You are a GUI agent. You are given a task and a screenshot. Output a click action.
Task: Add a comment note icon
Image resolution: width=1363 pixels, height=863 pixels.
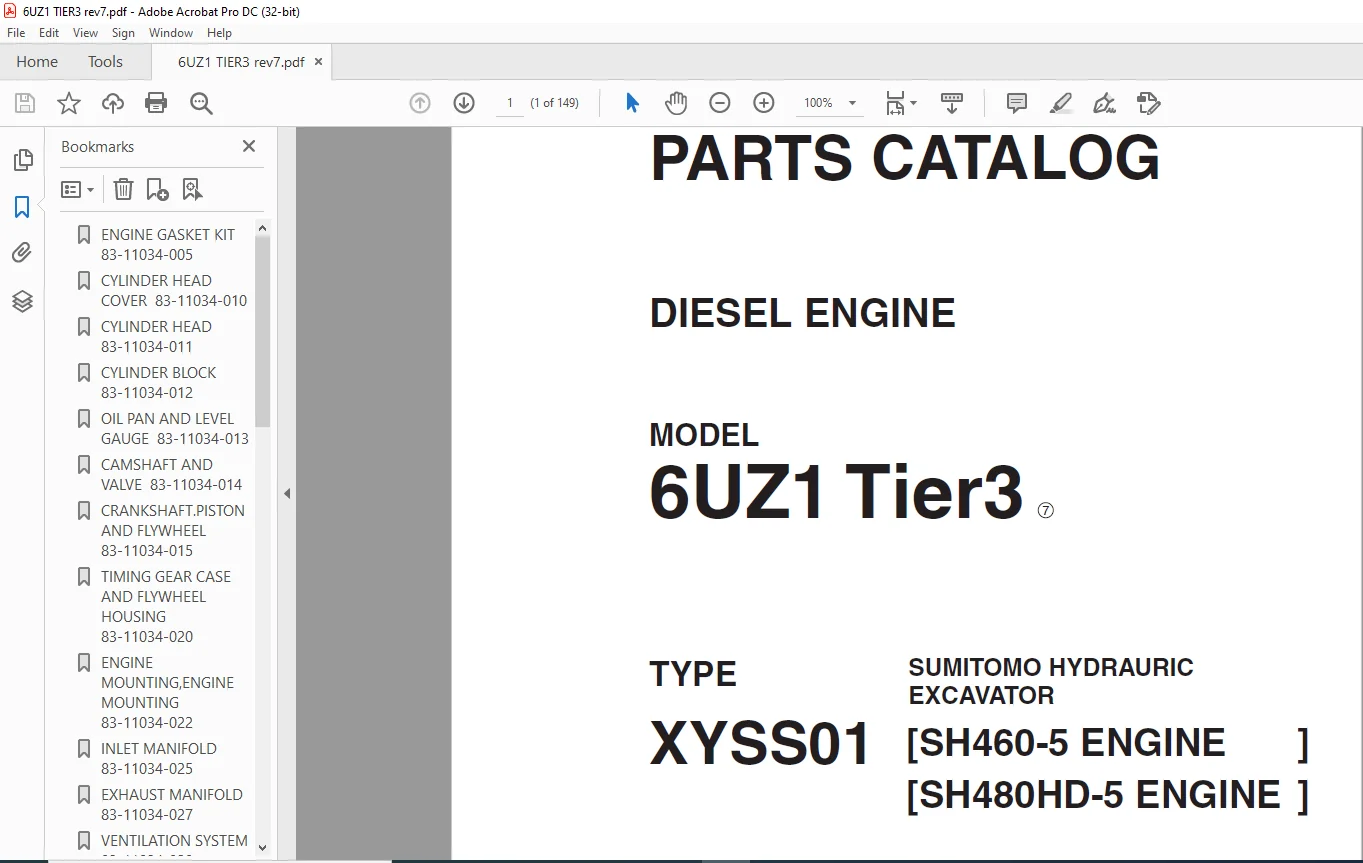coord(1017,103)
